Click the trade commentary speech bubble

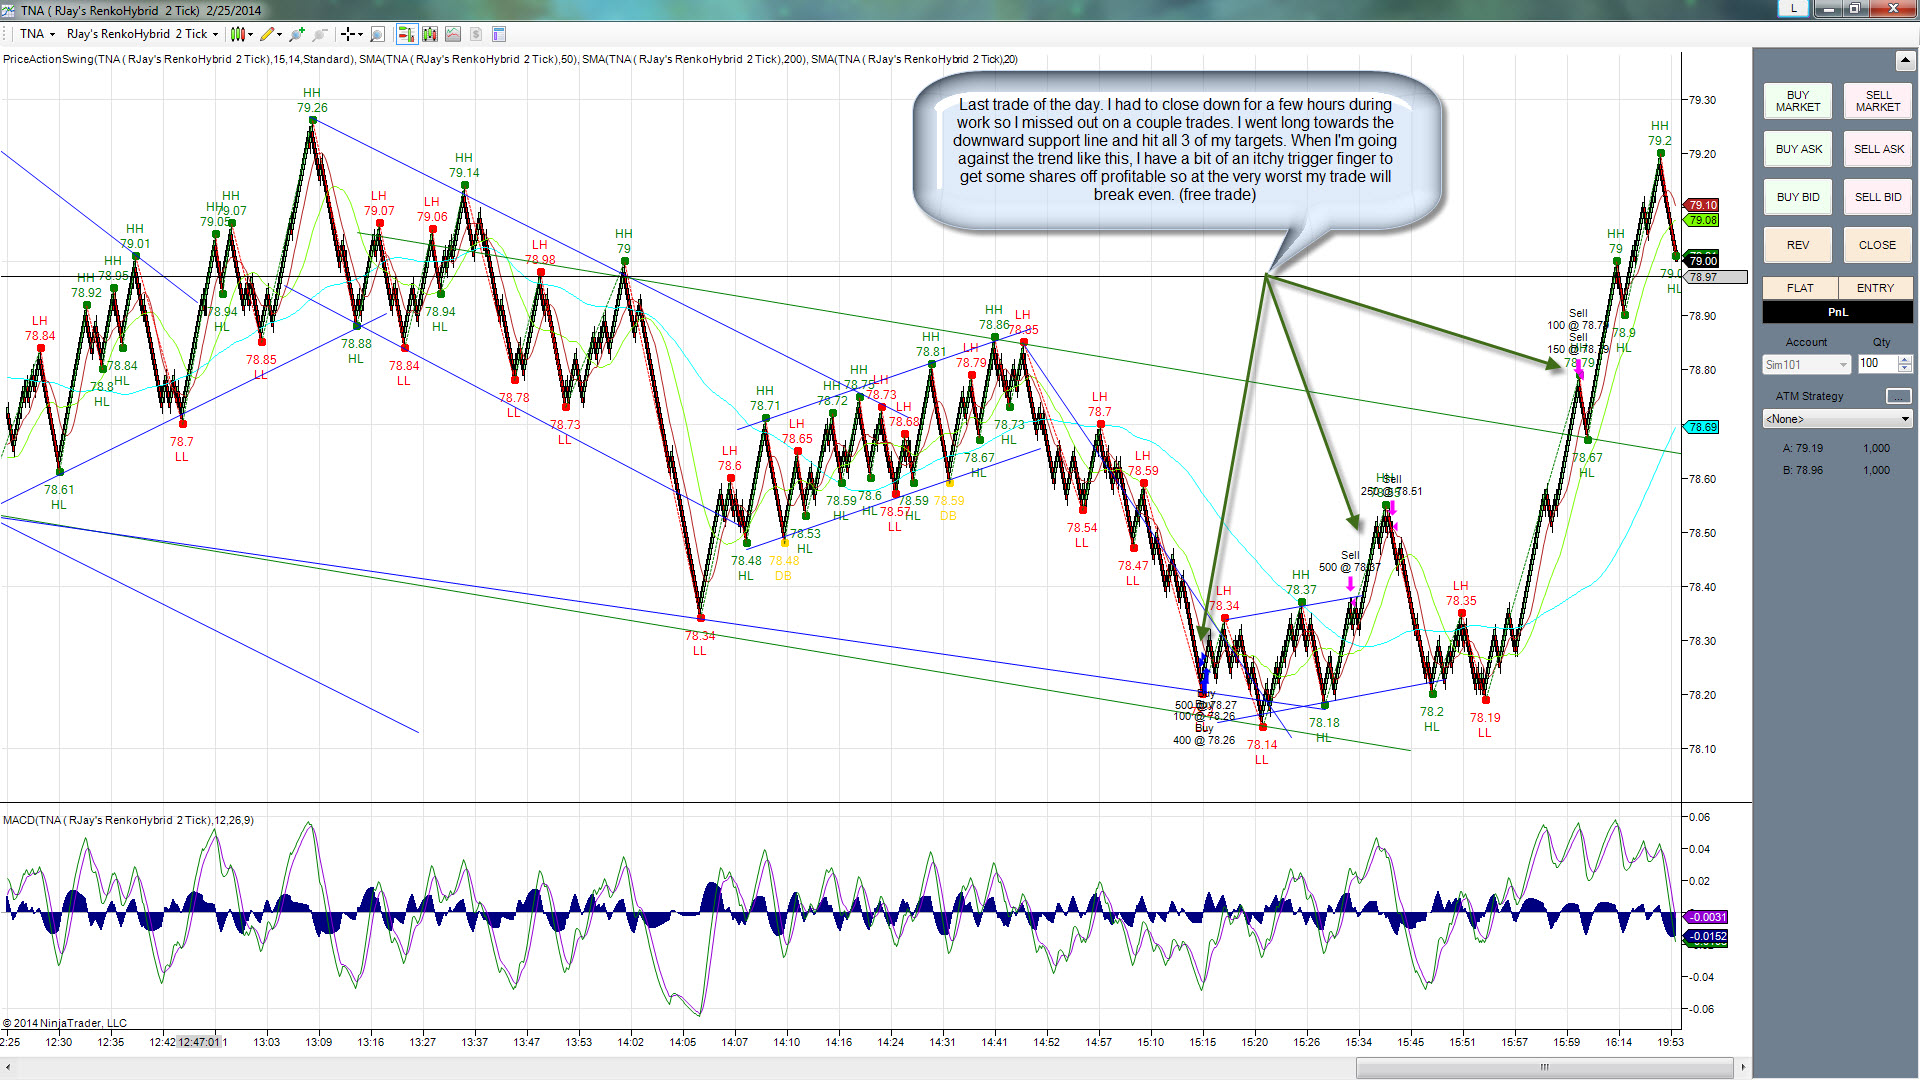1176,150
